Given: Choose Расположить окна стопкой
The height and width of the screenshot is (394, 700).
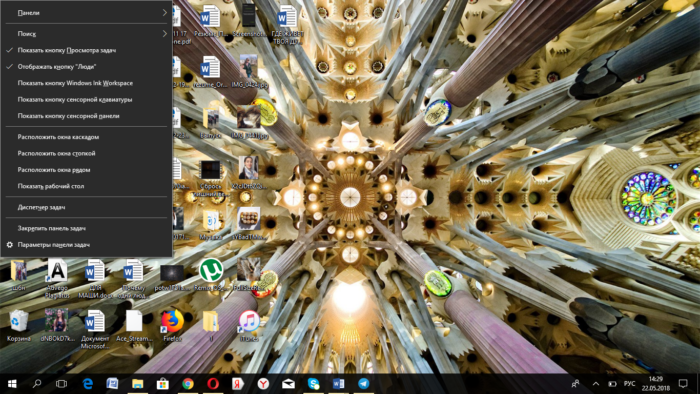Looking at the screenshot, I should point(87,153).
